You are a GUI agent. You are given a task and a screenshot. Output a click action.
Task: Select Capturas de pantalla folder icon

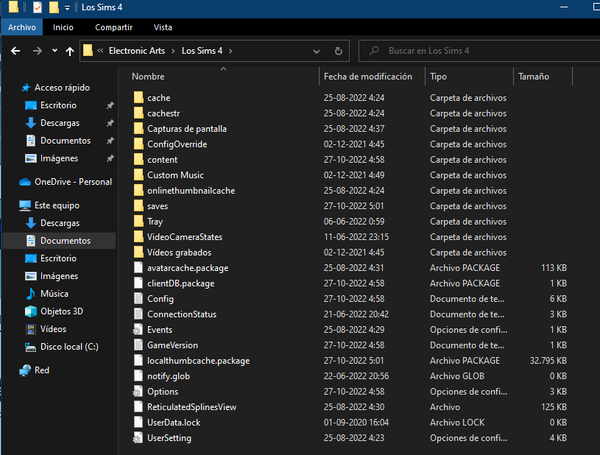pyautogui.click(x=139, y=129)
